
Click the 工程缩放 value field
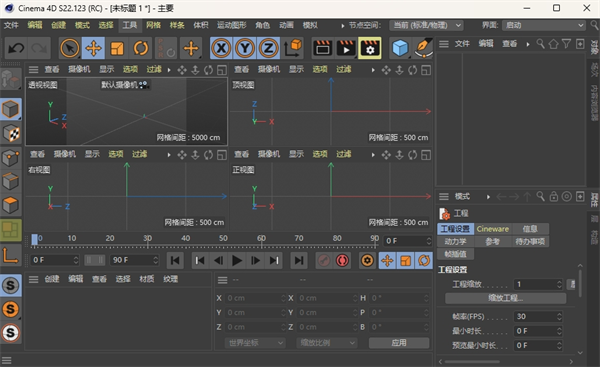tap(538, 285)
